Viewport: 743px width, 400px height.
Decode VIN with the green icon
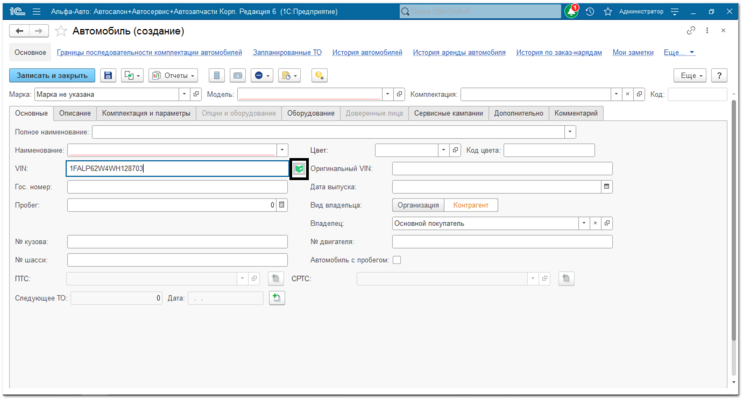coord(299,169)
